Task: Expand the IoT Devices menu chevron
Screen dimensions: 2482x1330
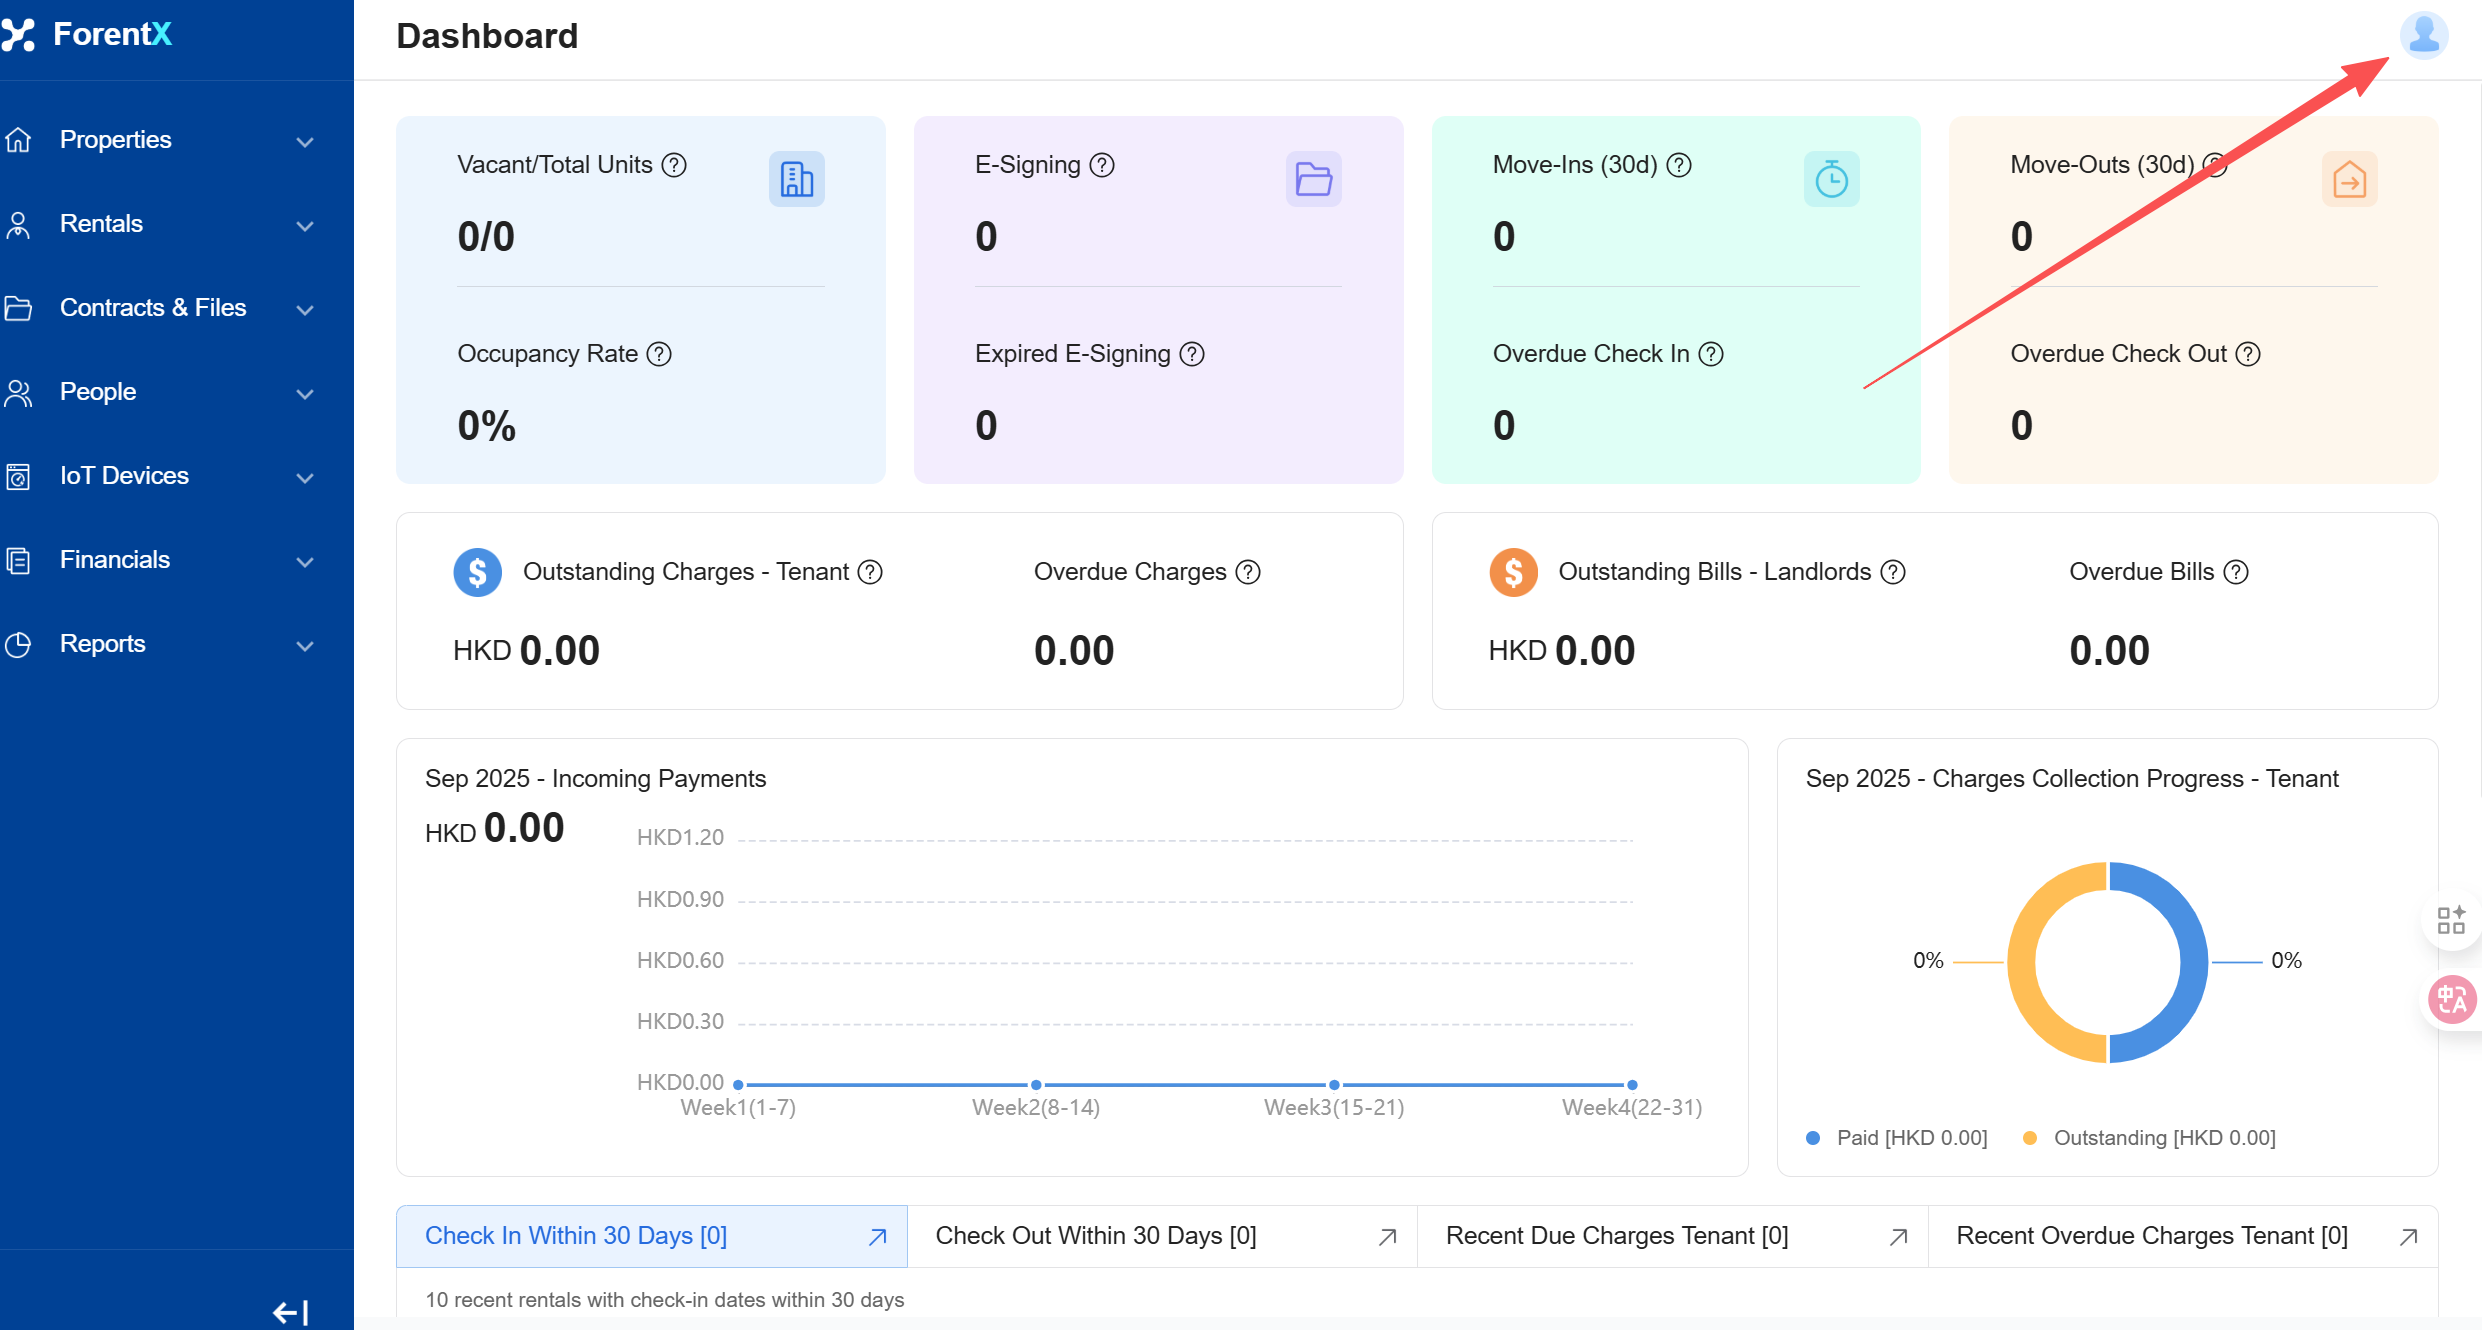Action: pyautogui.click(x=305, y=477)
